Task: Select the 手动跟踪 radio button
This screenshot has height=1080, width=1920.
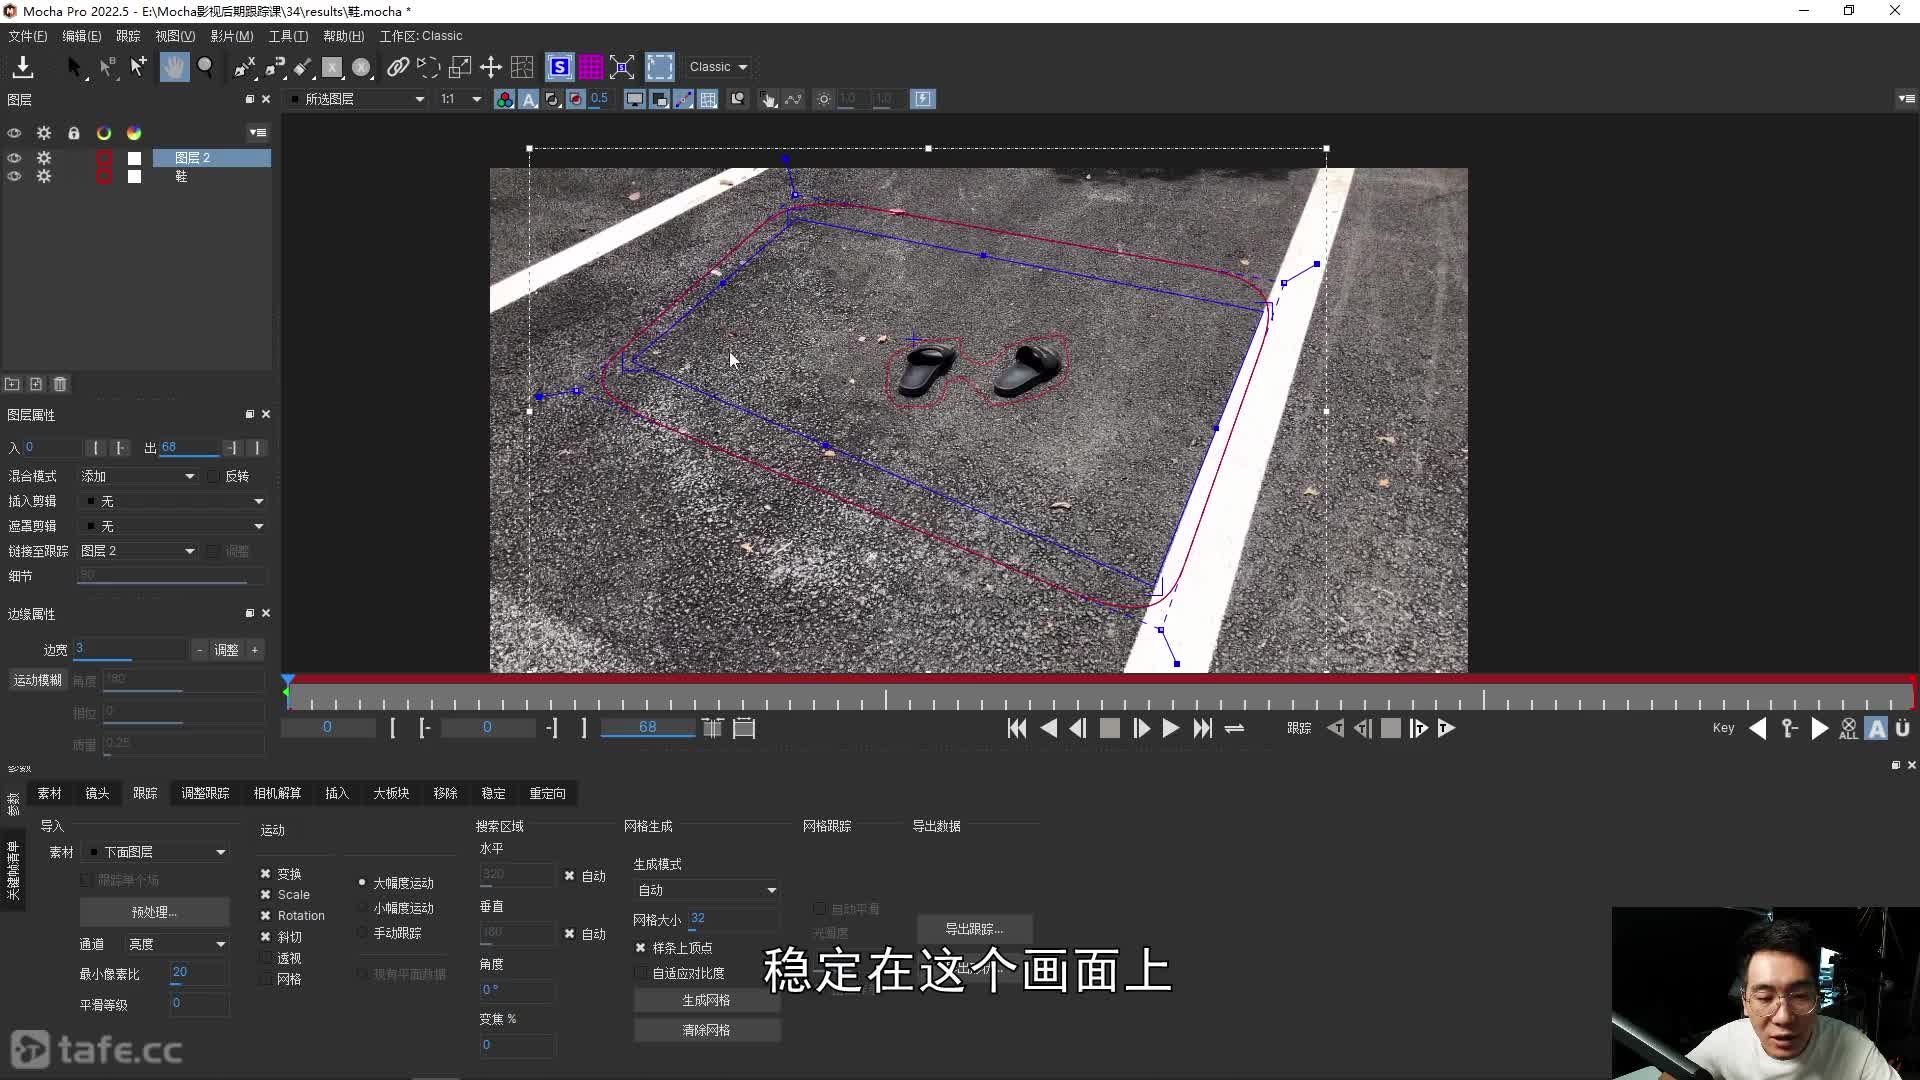Action: pos(362,932)
